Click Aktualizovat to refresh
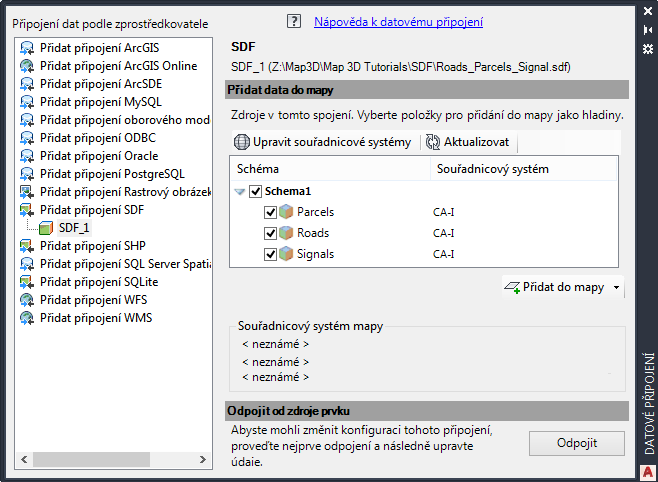Screen dimensions: 658x482 pos(467,142)
